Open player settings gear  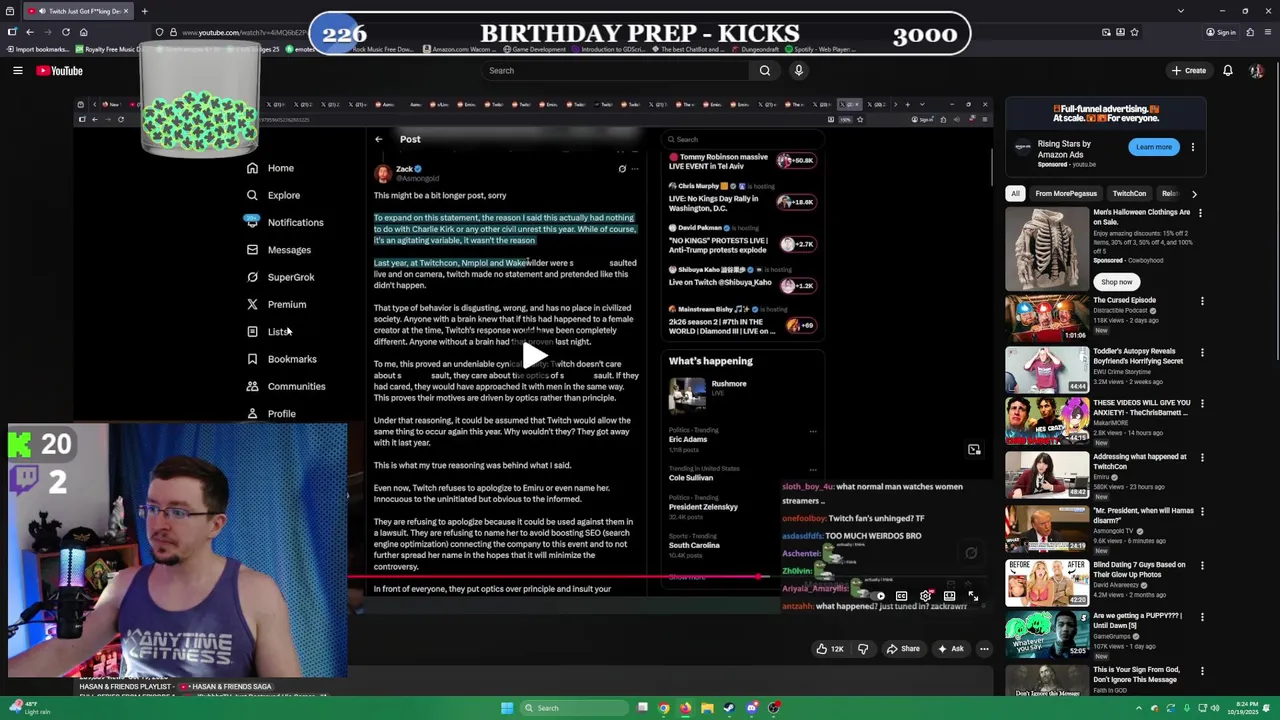coord(926,596)
